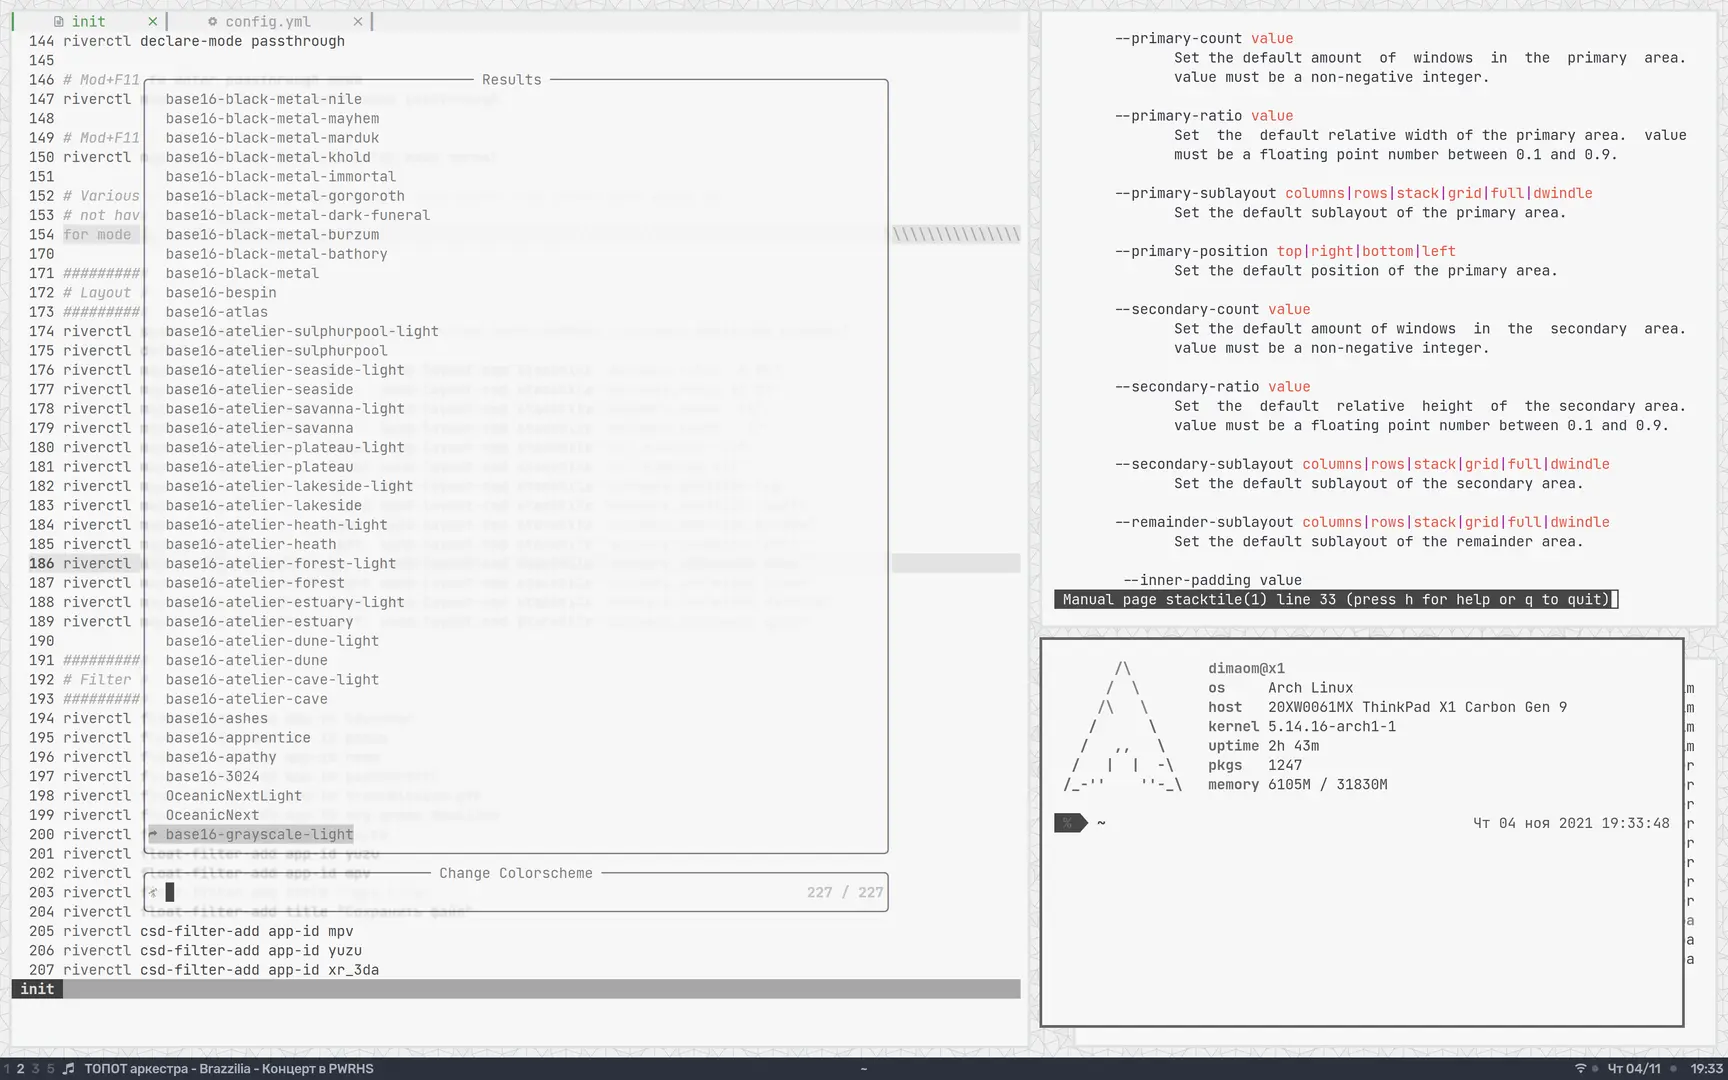Click line 144 riverctl declare-mode passthrough
Screen dimensions: 1728x1080
(x=204, y=41)
